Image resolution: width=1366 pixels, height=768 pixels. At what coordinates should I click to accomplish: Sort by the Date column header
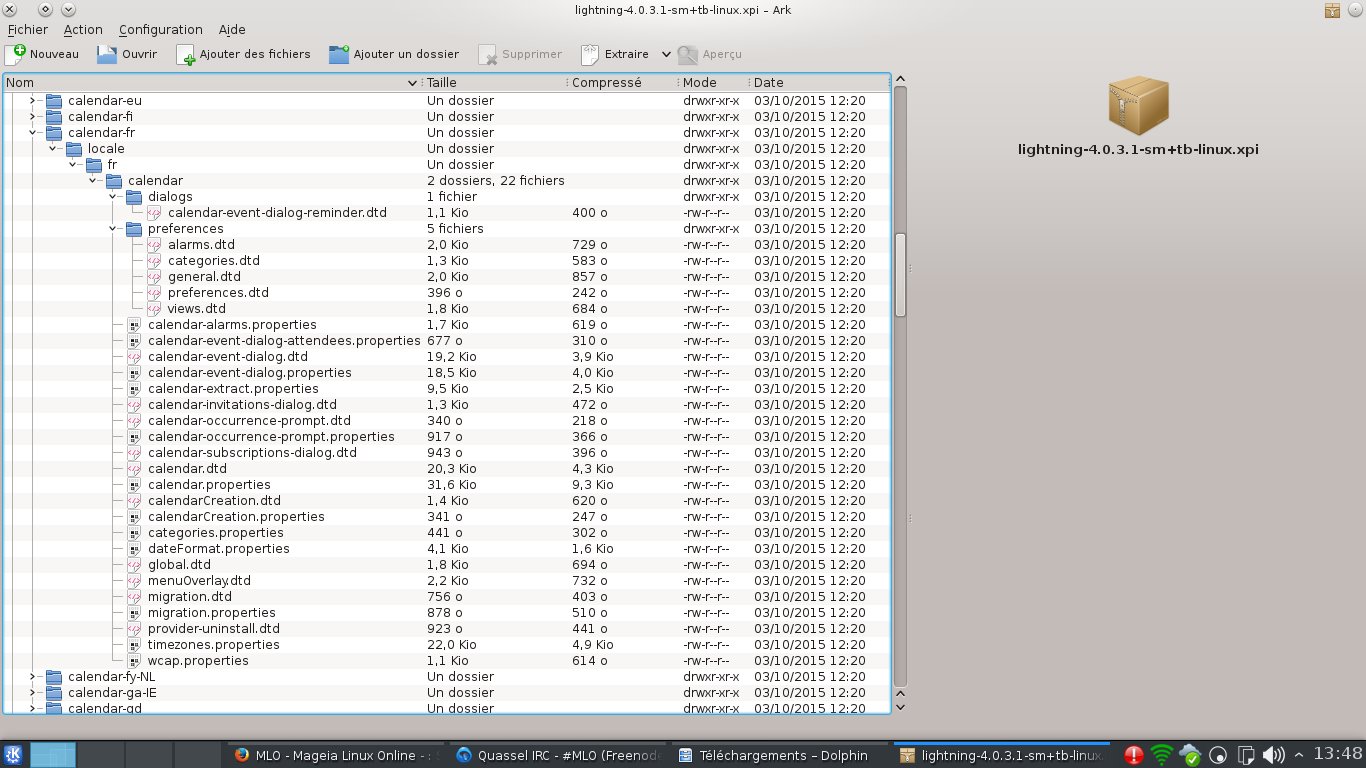point(819,82)
